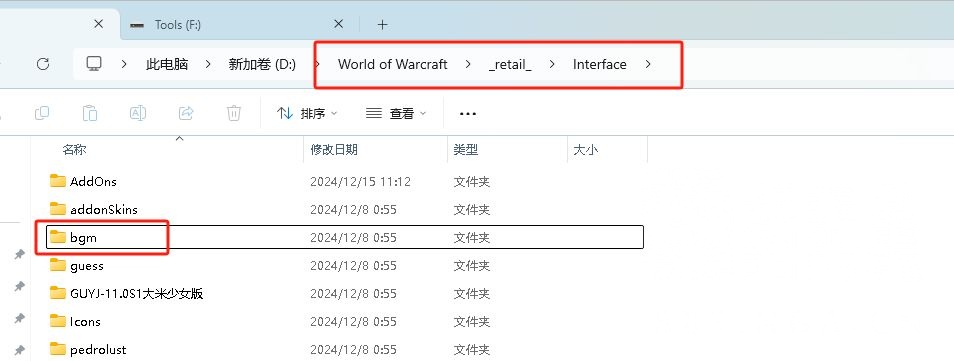Select the bgm folder name
The height and width of the screenshot is (361, 954).
point(83,238)
